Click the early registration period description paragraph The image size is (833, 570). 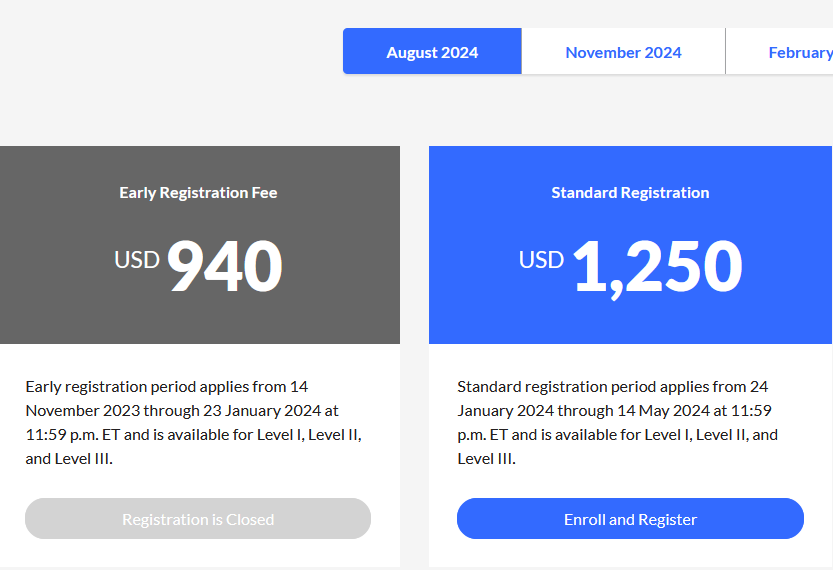[x=193, y=422]
